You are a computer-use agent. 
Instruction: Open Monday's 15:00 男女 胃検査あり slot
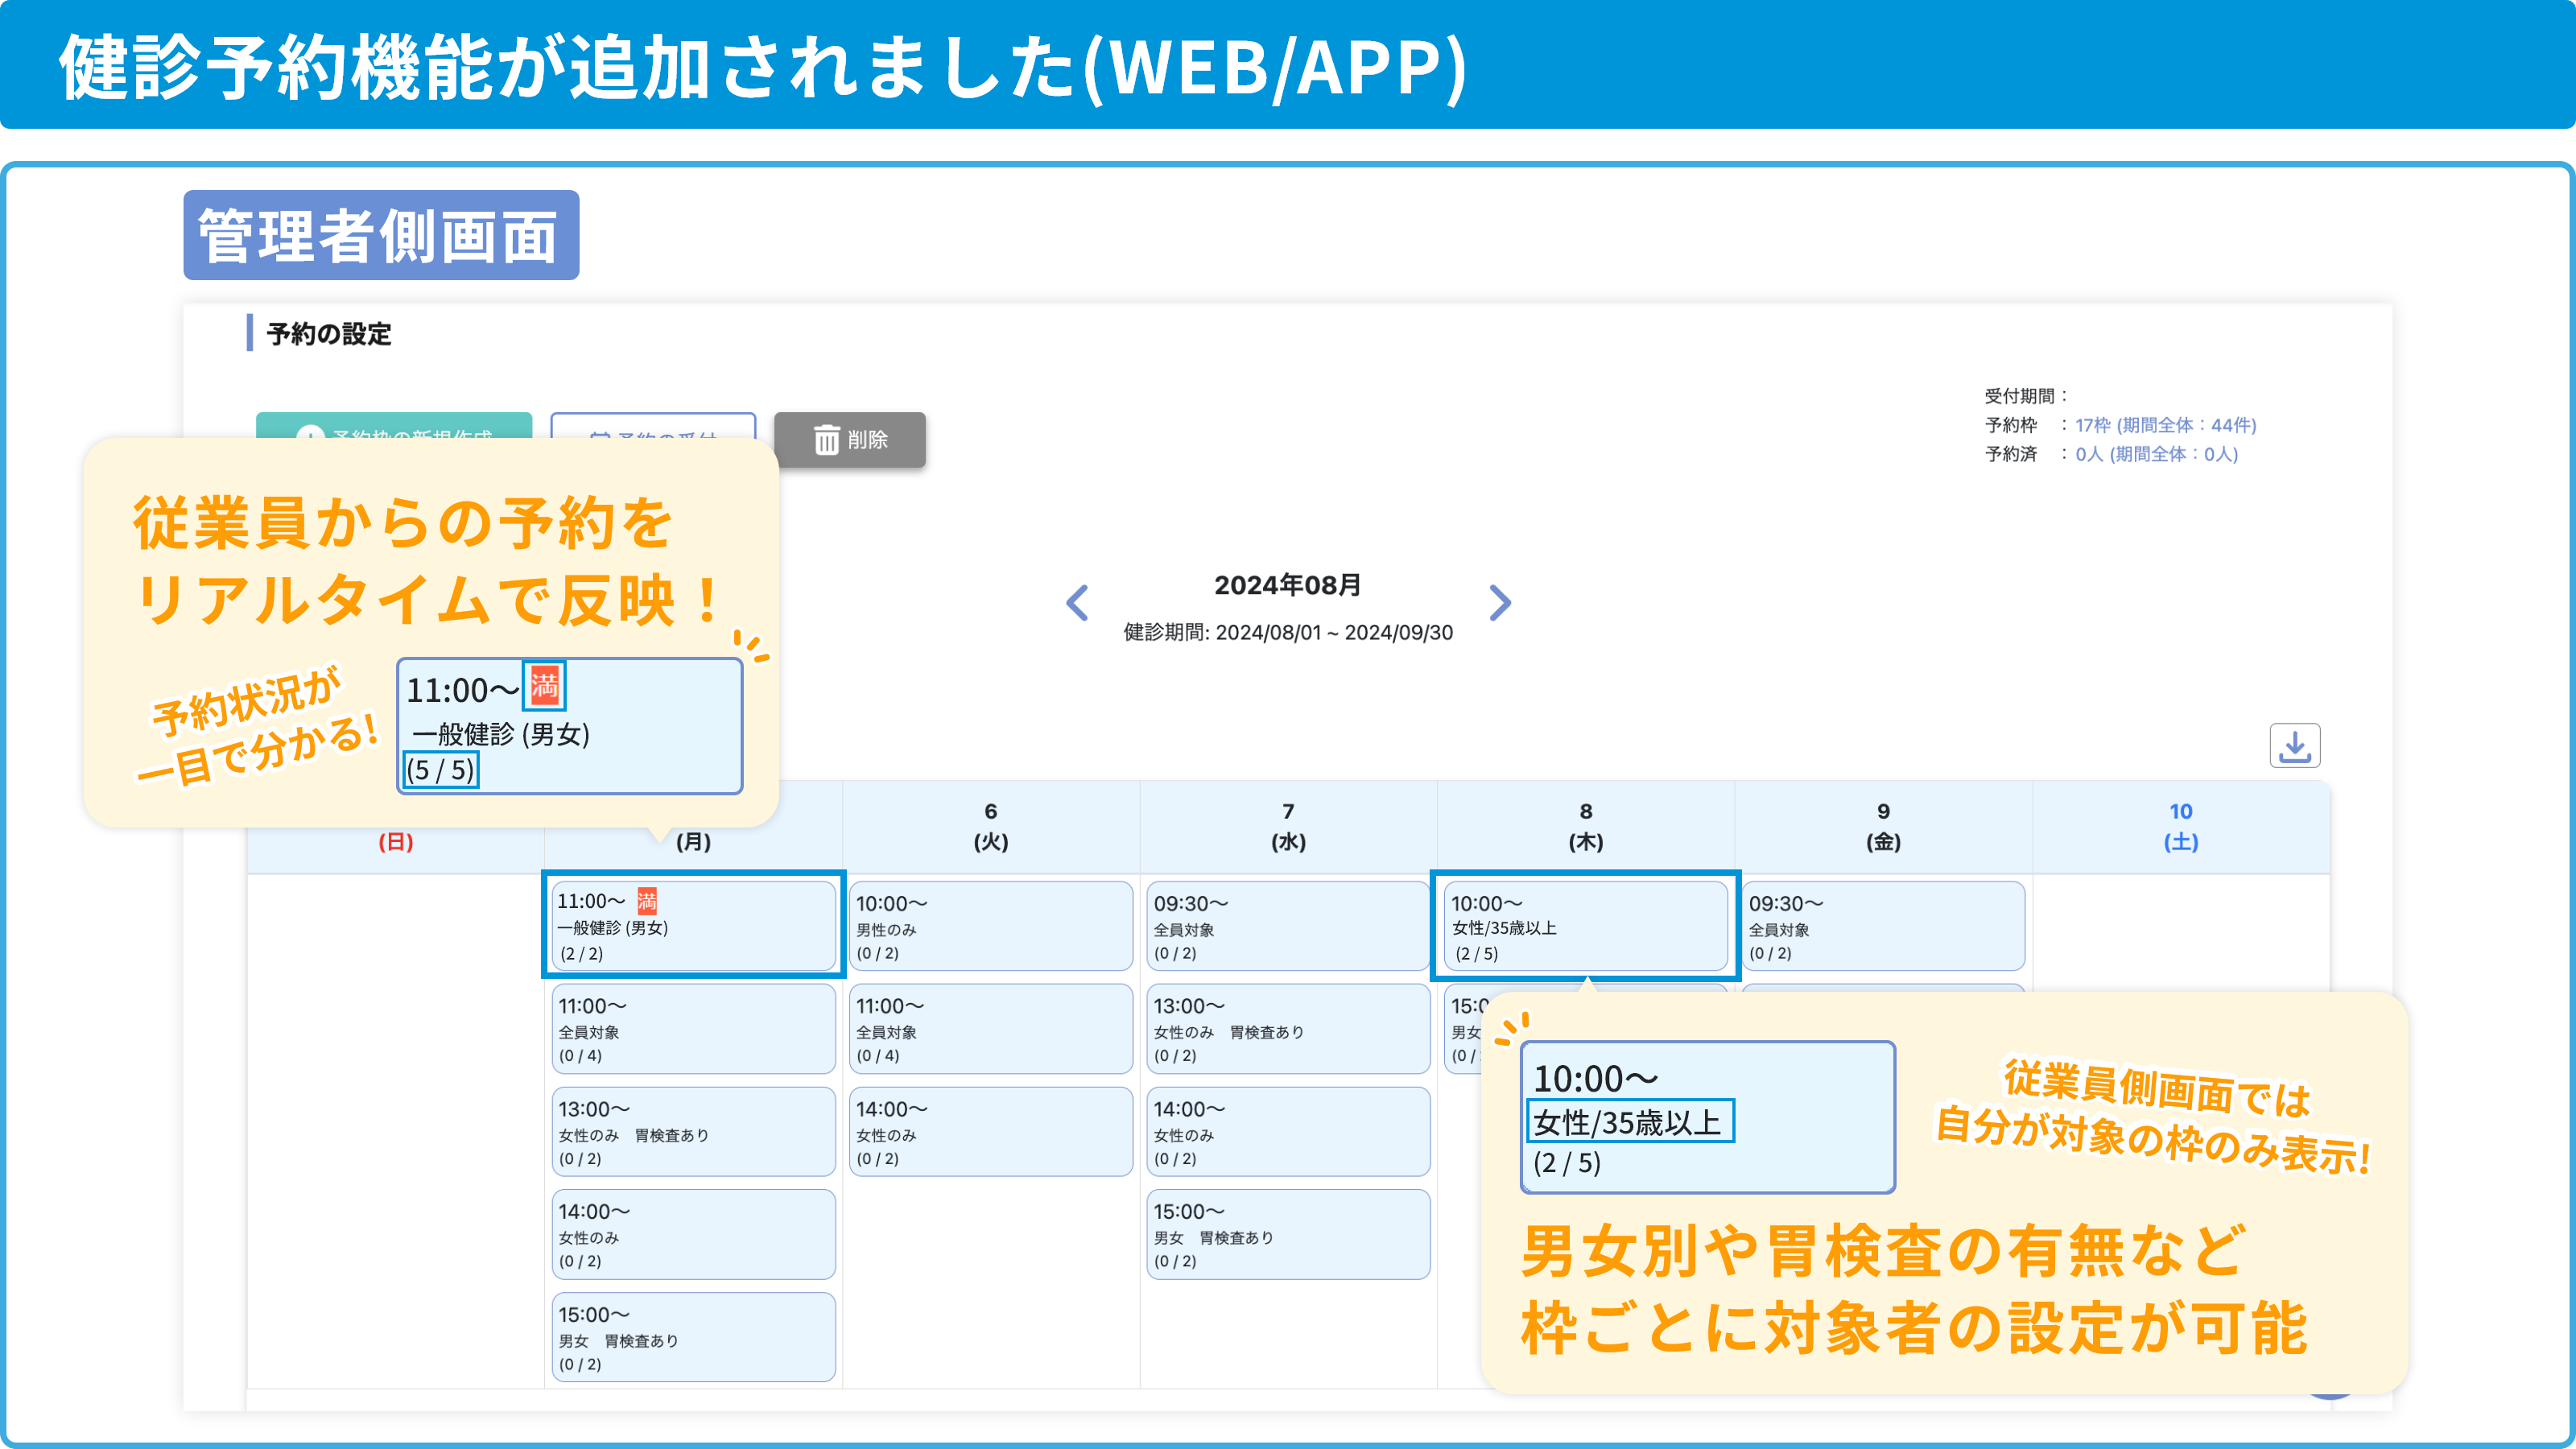[x=693, y=1337]
